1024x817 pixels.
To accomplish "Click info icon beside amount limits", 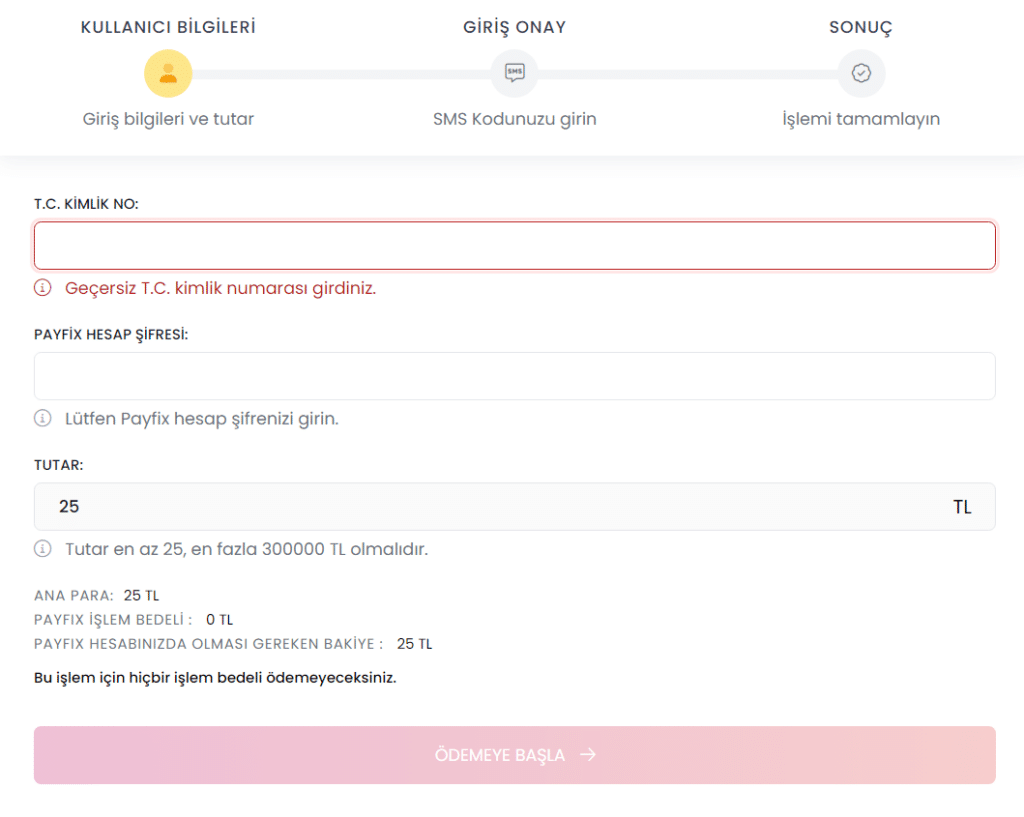I will (x=42, y=549).
